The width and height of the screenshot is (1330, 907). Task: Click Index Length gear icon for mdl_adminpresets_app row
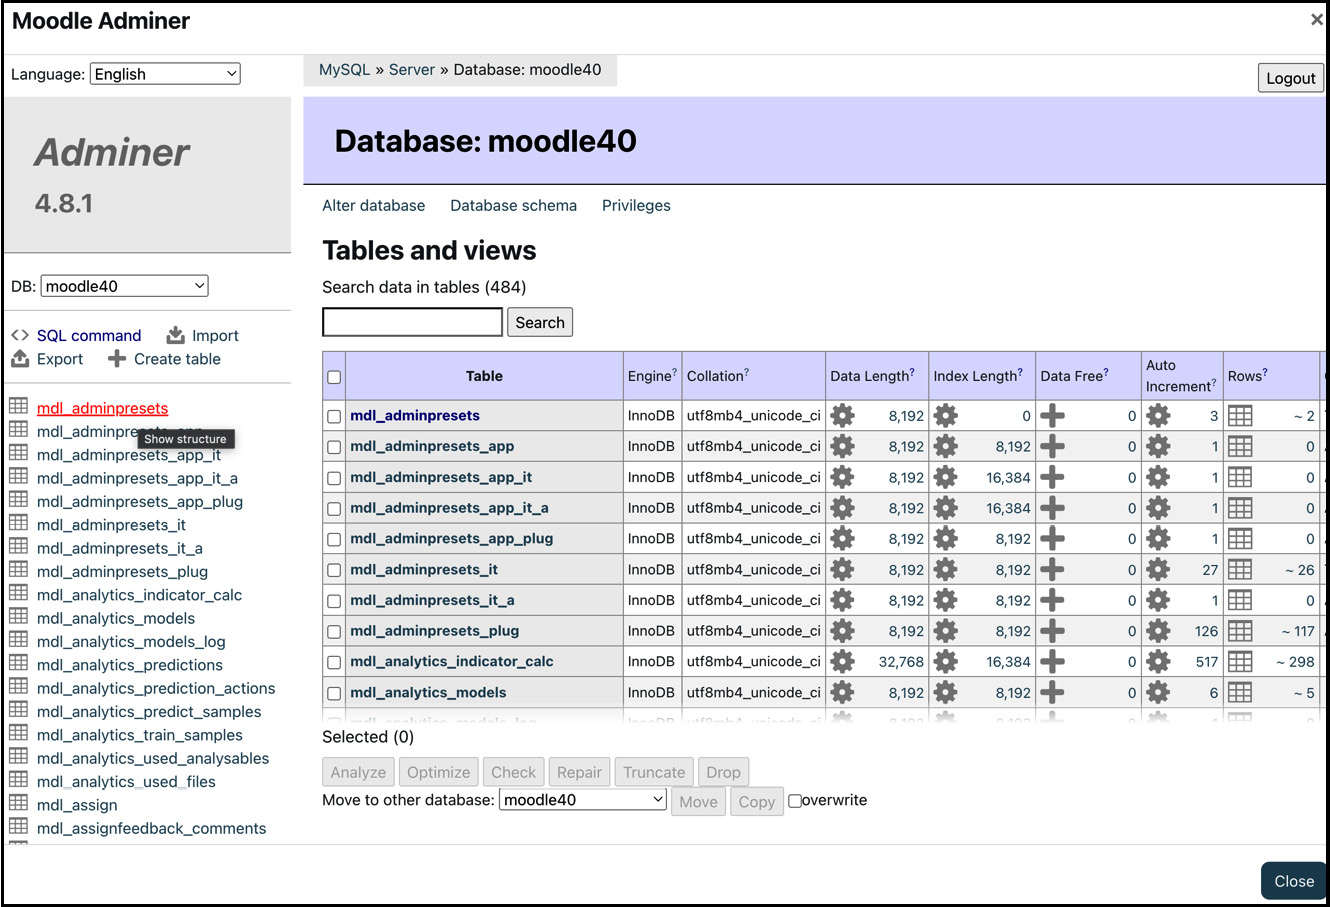point(946,446)
